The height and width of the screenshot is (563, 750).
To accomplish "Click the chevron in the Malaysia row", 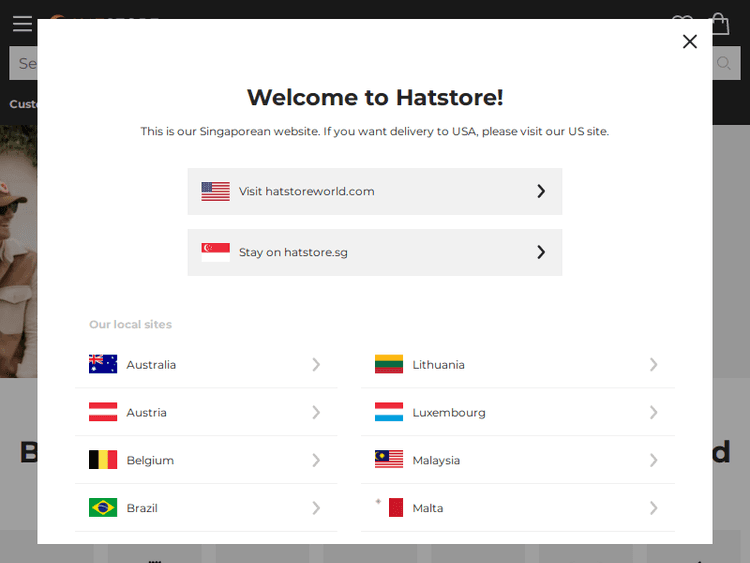I will (x=653, y=460).
